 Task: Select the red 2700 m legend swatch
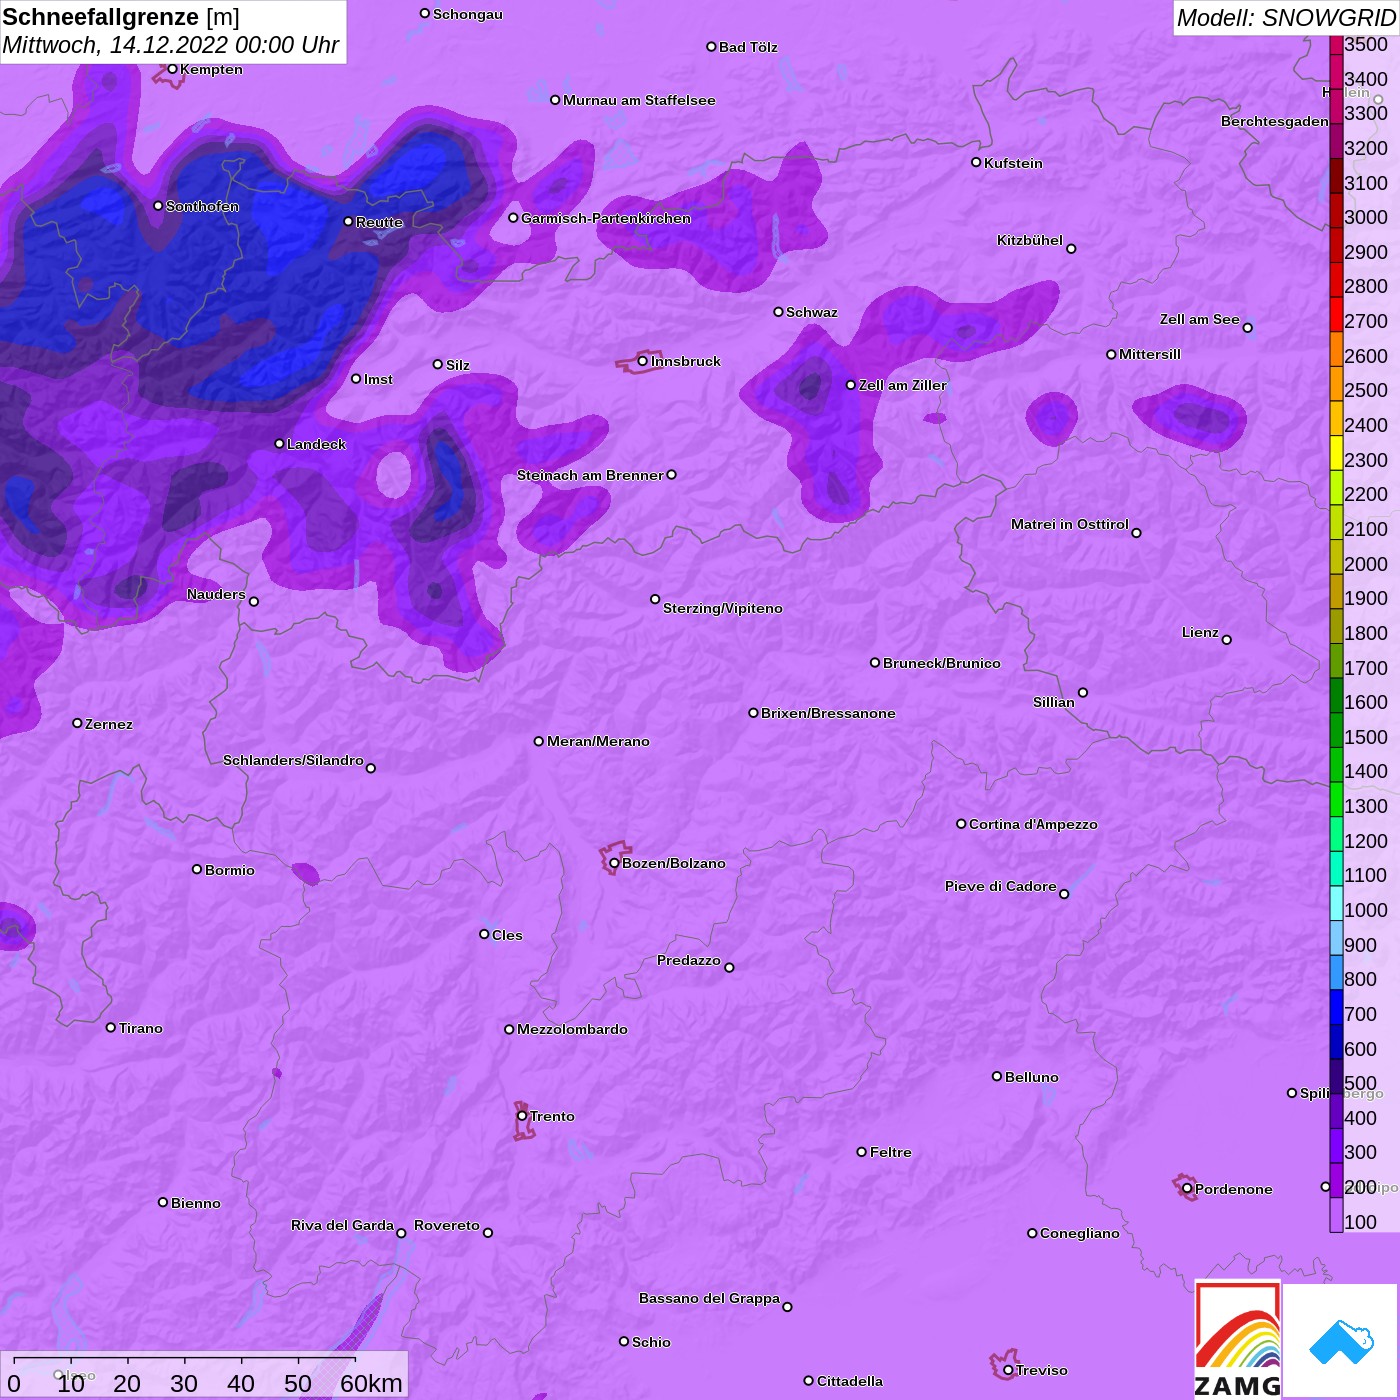pyautogui.click(x=1336, y=314)
